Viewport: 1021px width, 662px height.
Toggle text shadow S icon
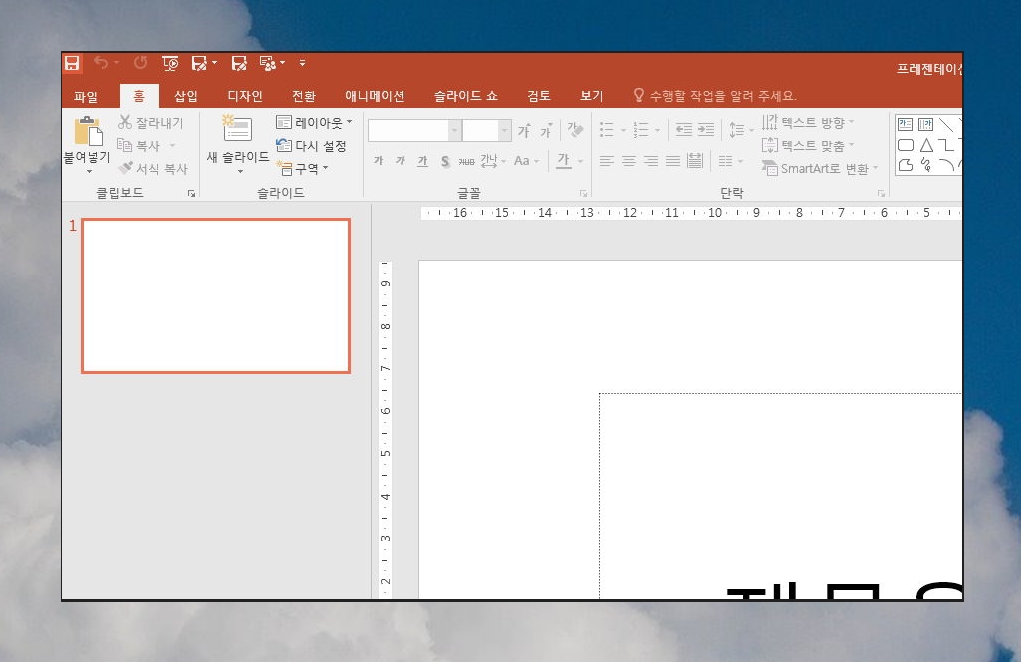pyautogui.click(x=445, y=161)
